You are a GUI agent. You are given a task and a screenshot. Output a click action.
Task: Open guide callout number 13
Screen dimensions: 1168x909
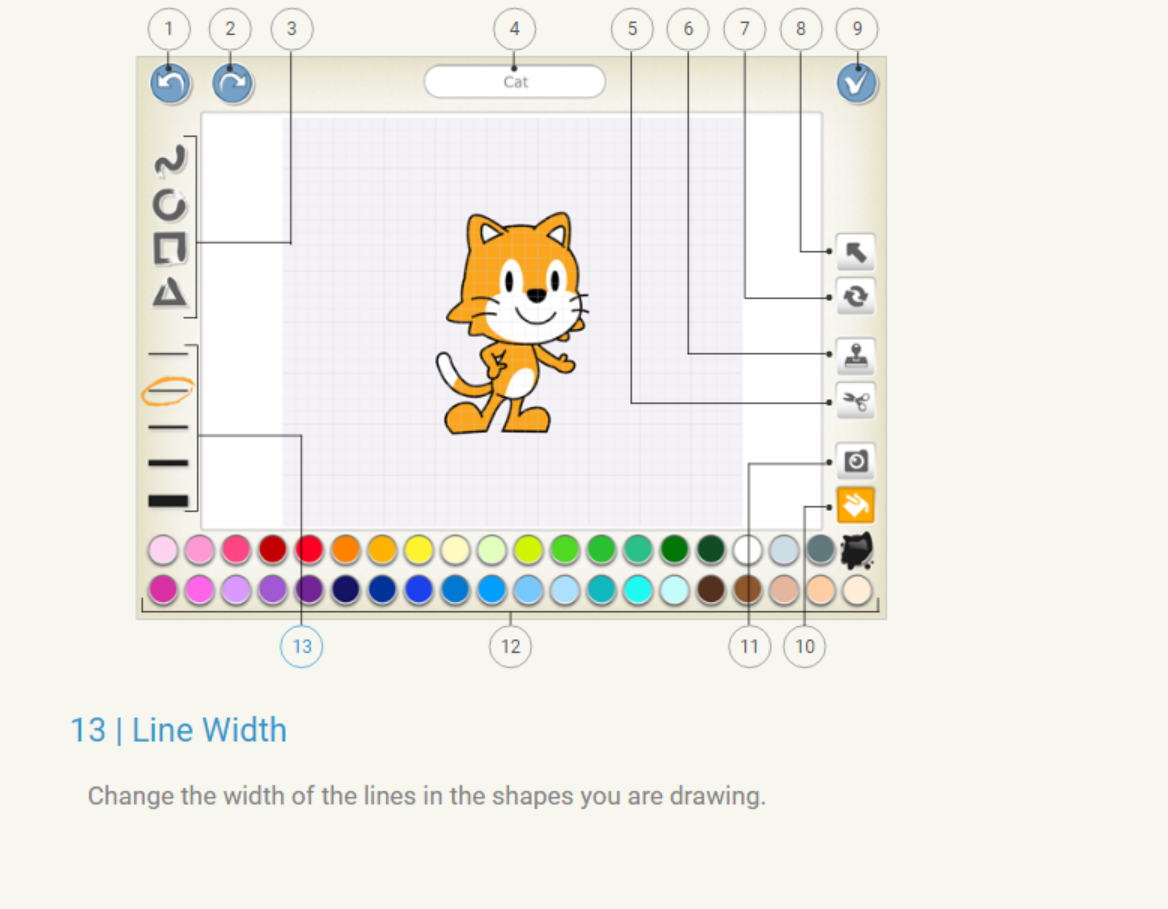(x=302, y=646)
